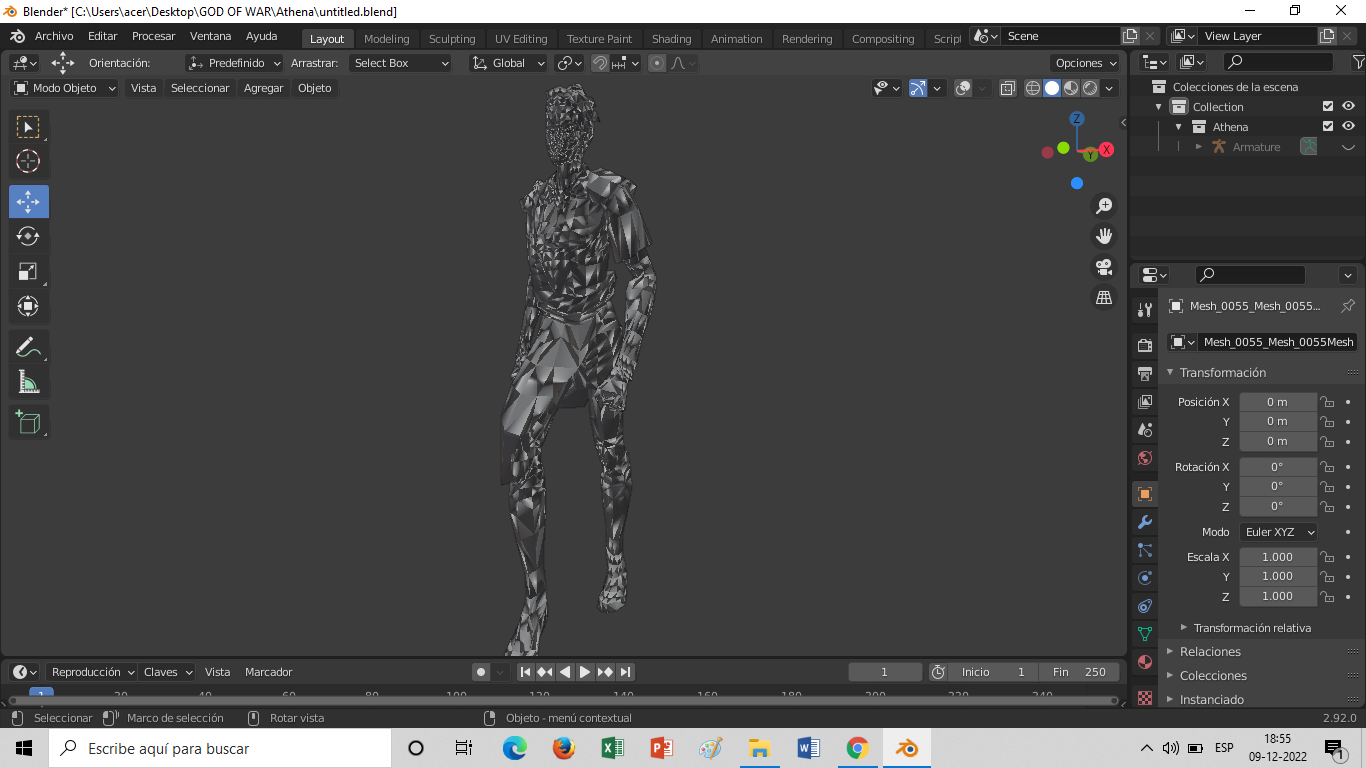Click the pan view hand icon
The height and width of the screenshot is (768, 1366).
pos(1104,236)
